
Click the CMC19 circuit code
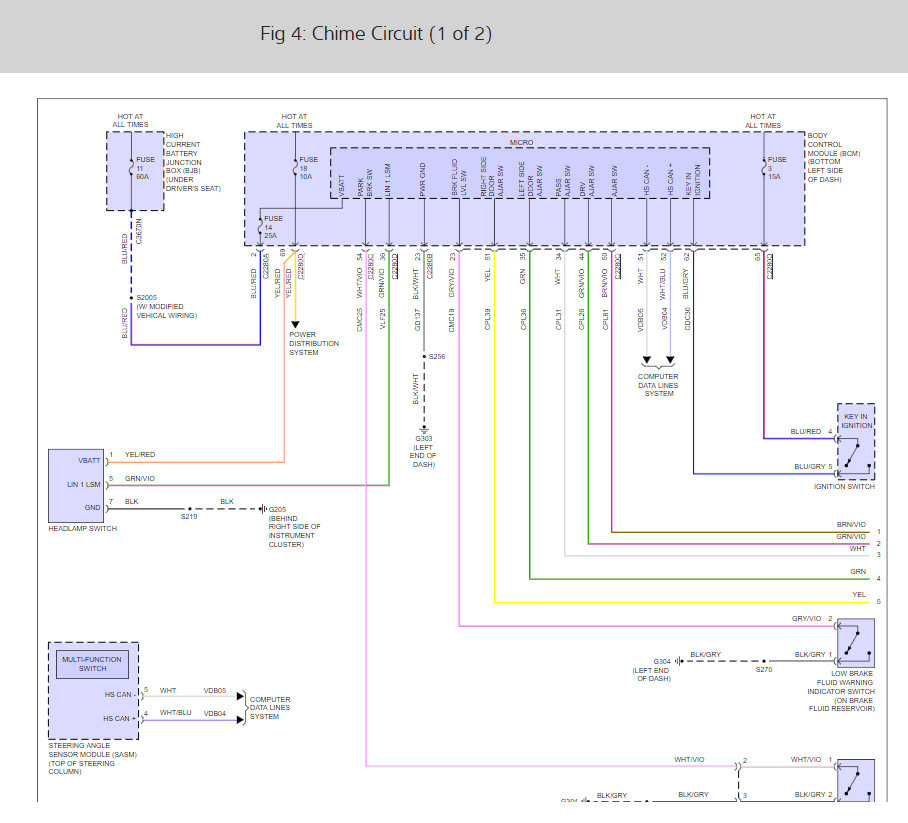[452, 320]
